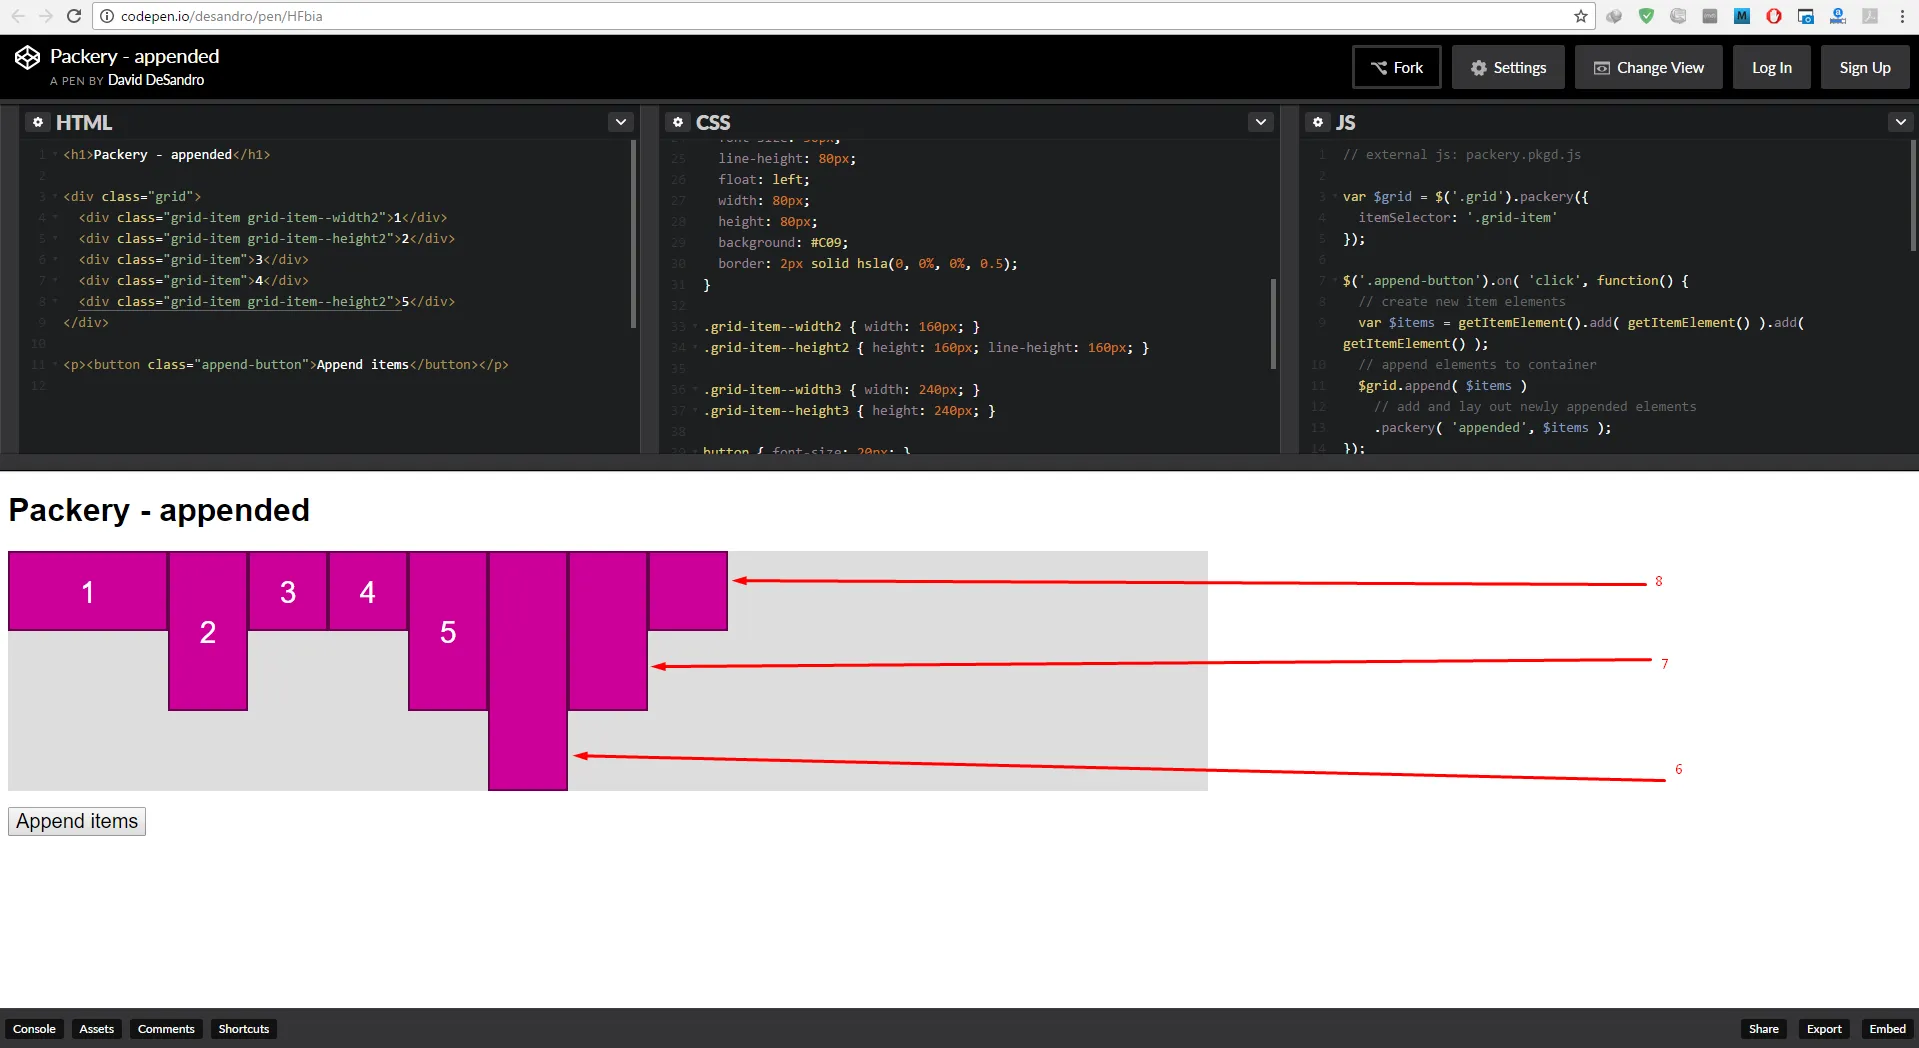Go forward in browser history
Screen dimensions: 1919x1048
[x=46, y=16]
